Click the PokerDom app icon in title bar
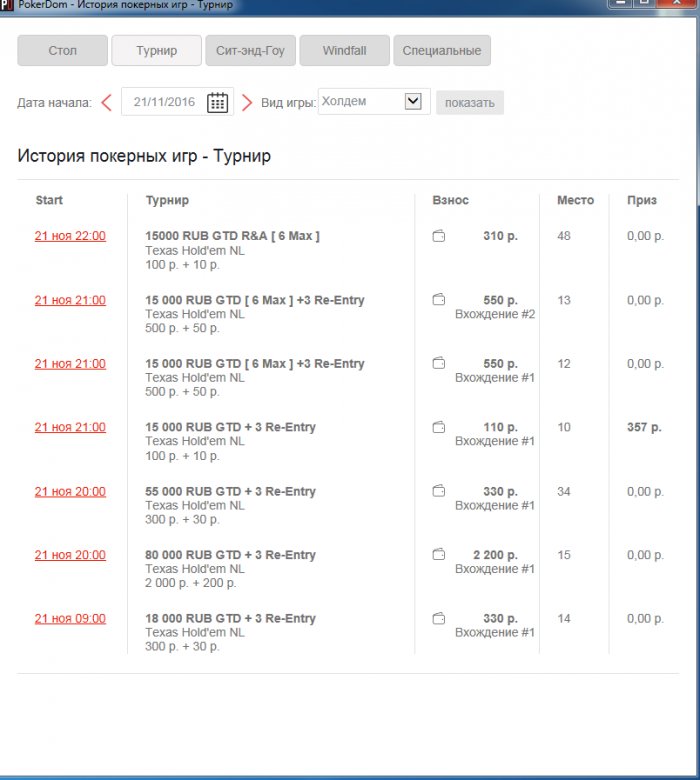Viewport: 700px width, 780px height. coord(7,5)
